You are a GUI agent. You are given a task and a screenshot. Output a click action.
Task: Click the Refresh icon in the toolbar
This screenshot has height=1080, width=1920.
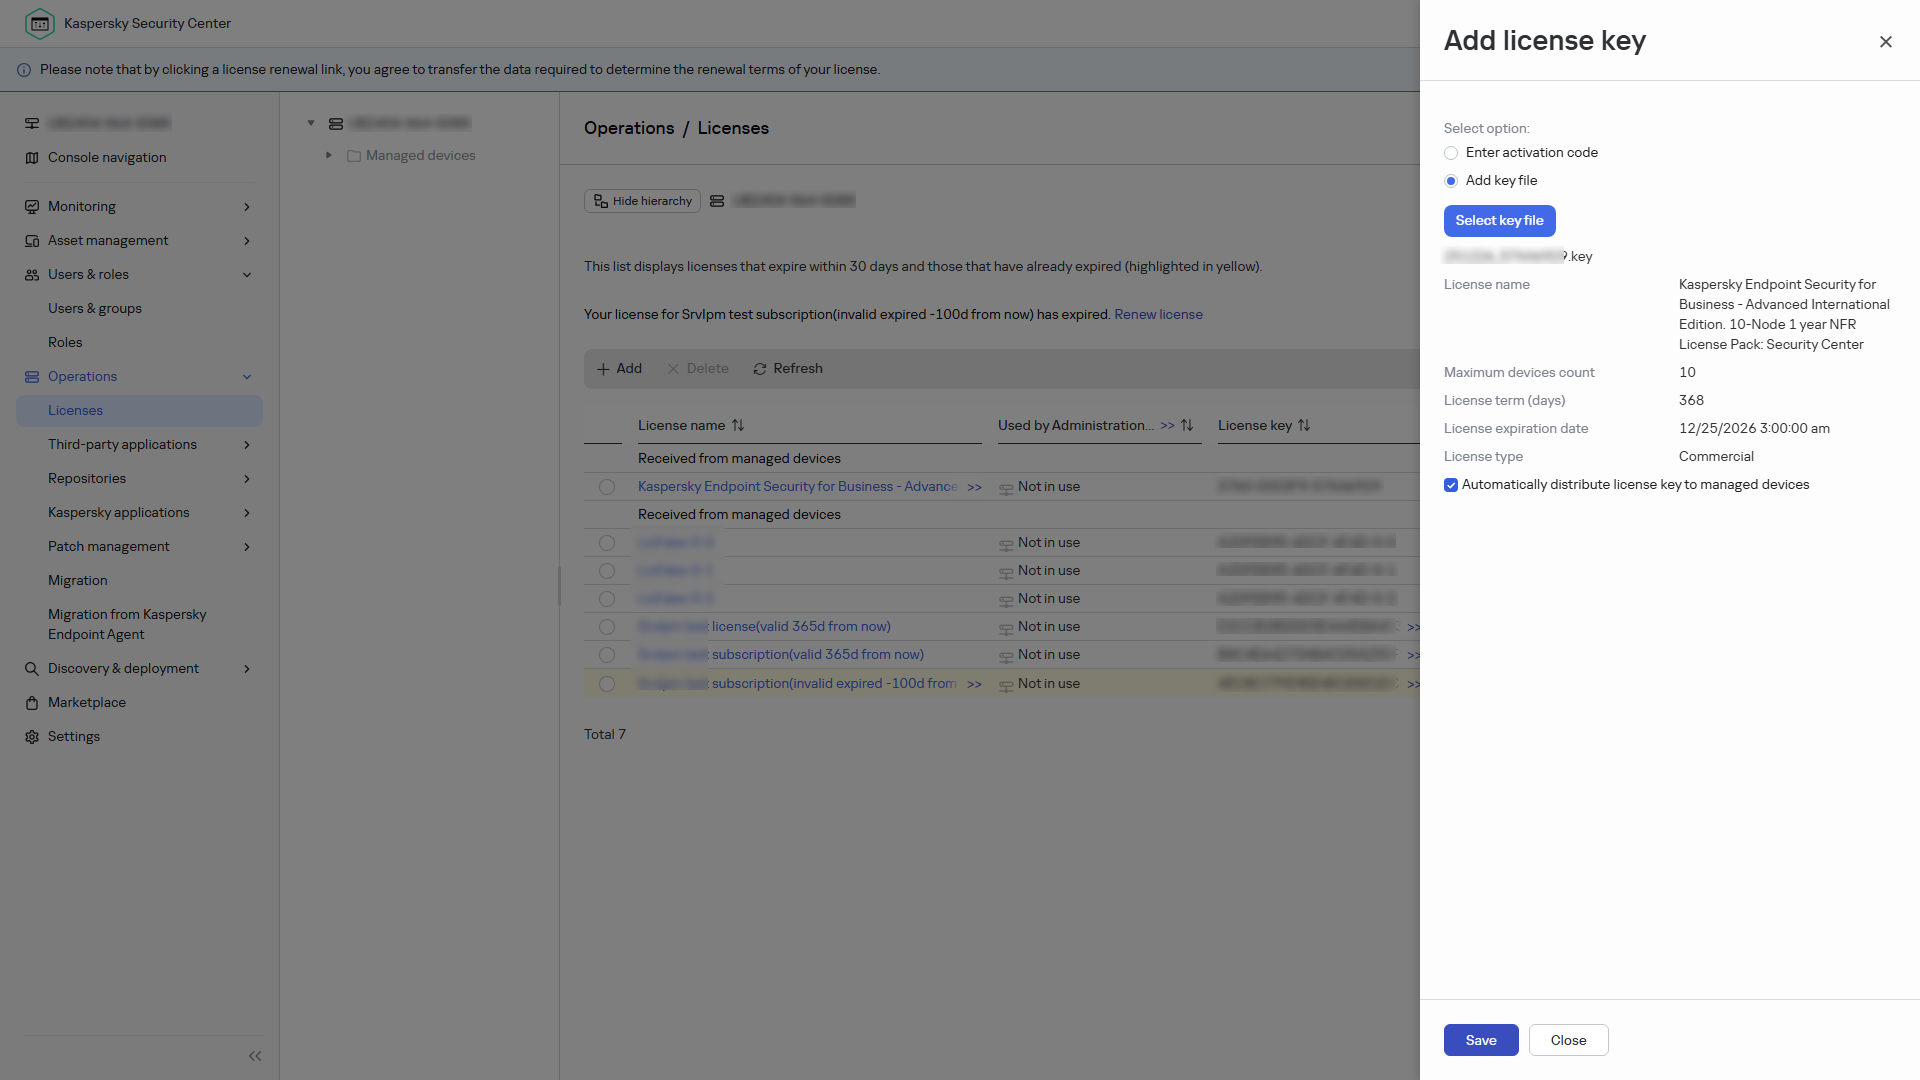[x=760, y=369]
